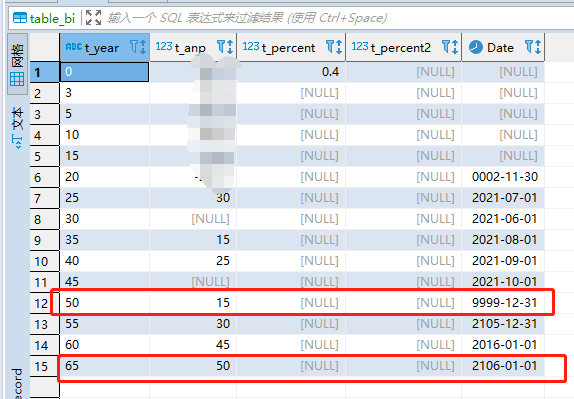This screenshot has width=574, height=399.
Task: Click Date cell 2021-08-01
Action: pyautogui.click(x=504, y=240)
